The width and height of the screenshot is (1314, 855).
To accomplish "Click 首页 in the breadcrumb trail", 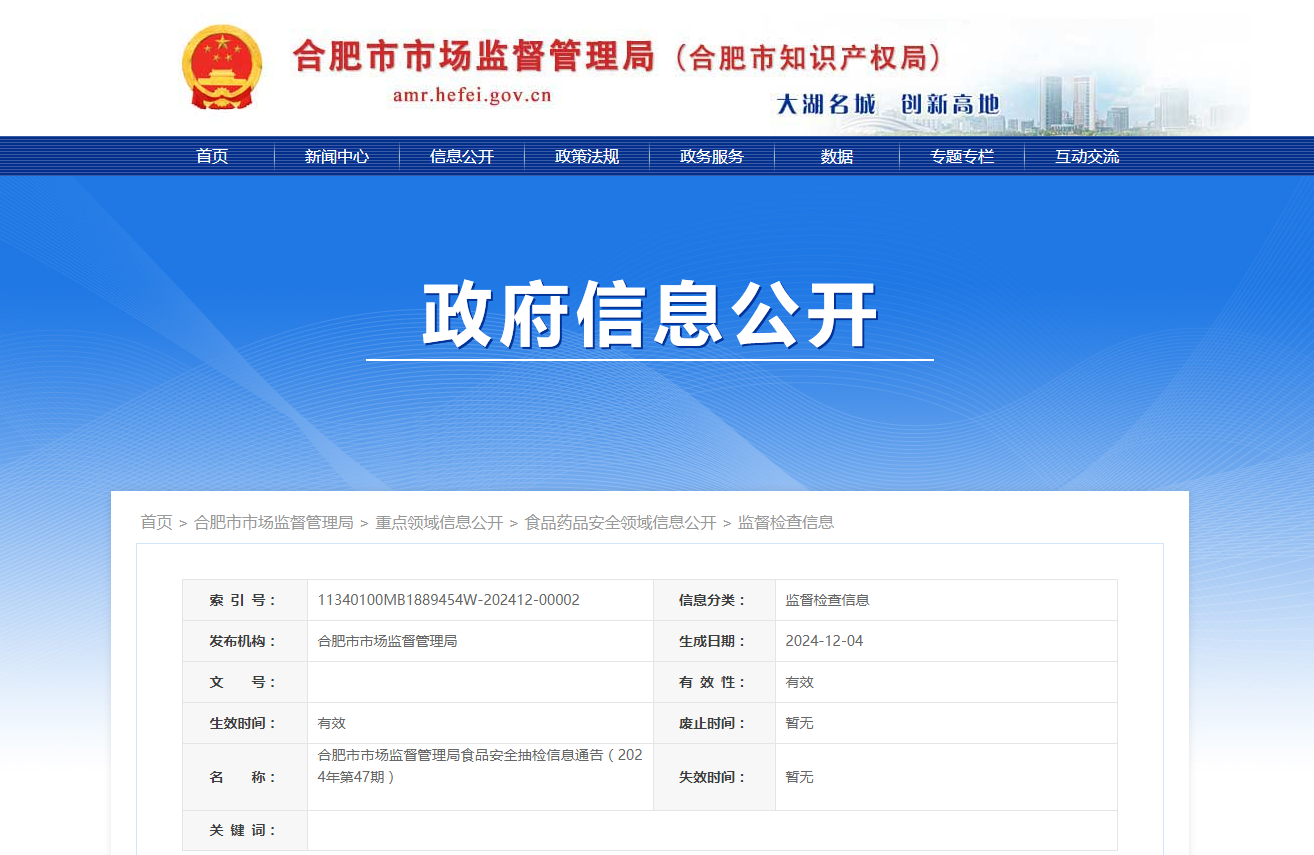I will [x=156, y=522].
